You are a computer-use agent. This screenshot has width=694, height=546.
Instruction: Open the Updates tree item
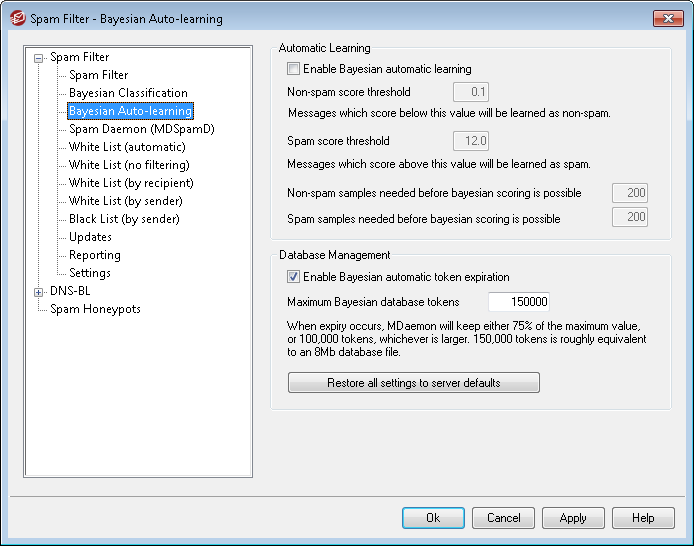tap(90, 237)
